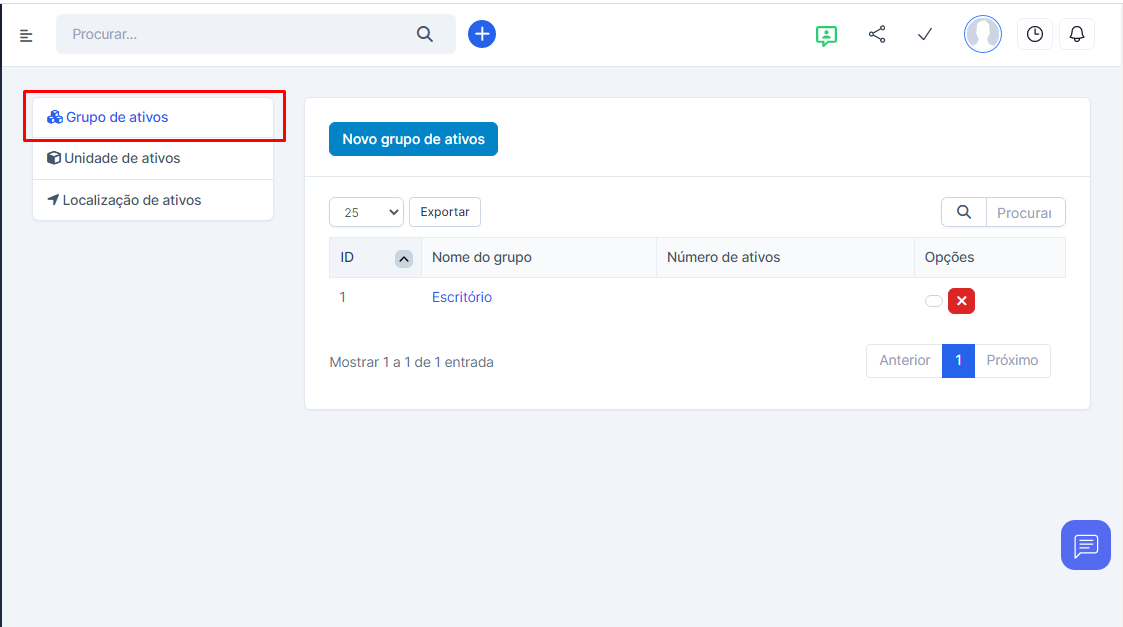Open the checkmark tasks icon

(x=925, y=35)
